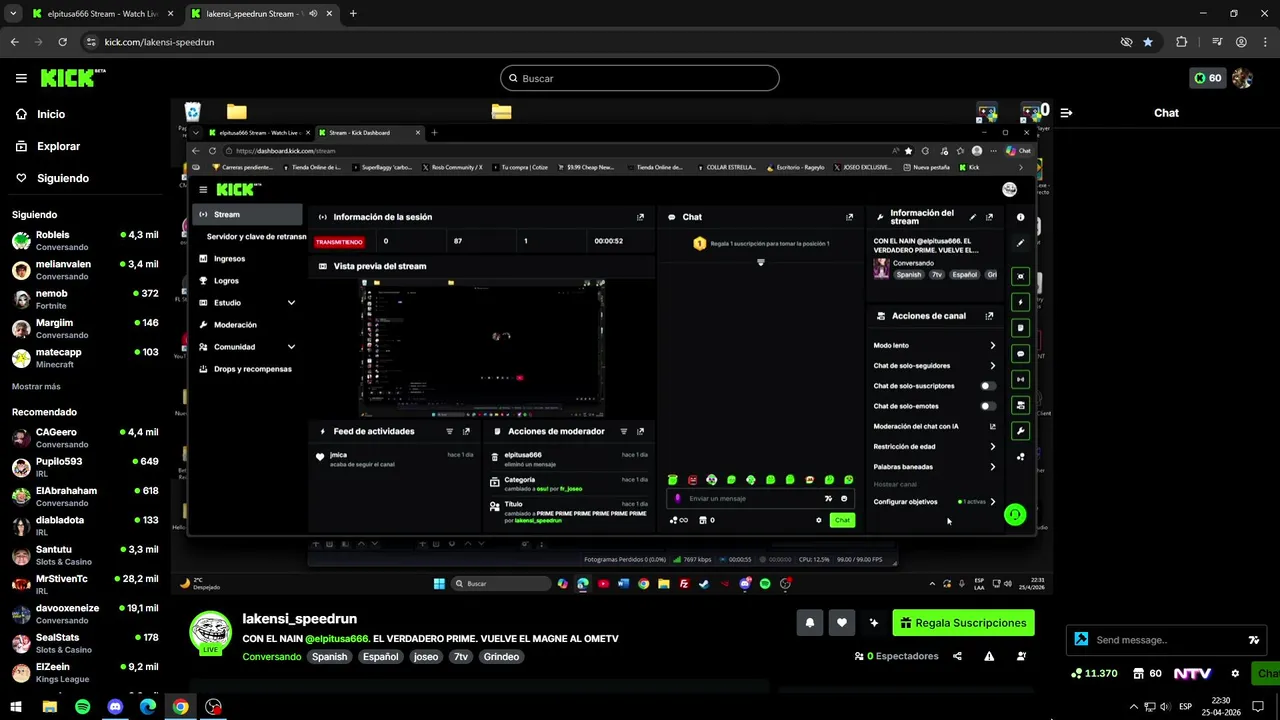
Task: Click the user-shield icon beside the report icon
Action: pyautogui.click(x=1021, y=656)
